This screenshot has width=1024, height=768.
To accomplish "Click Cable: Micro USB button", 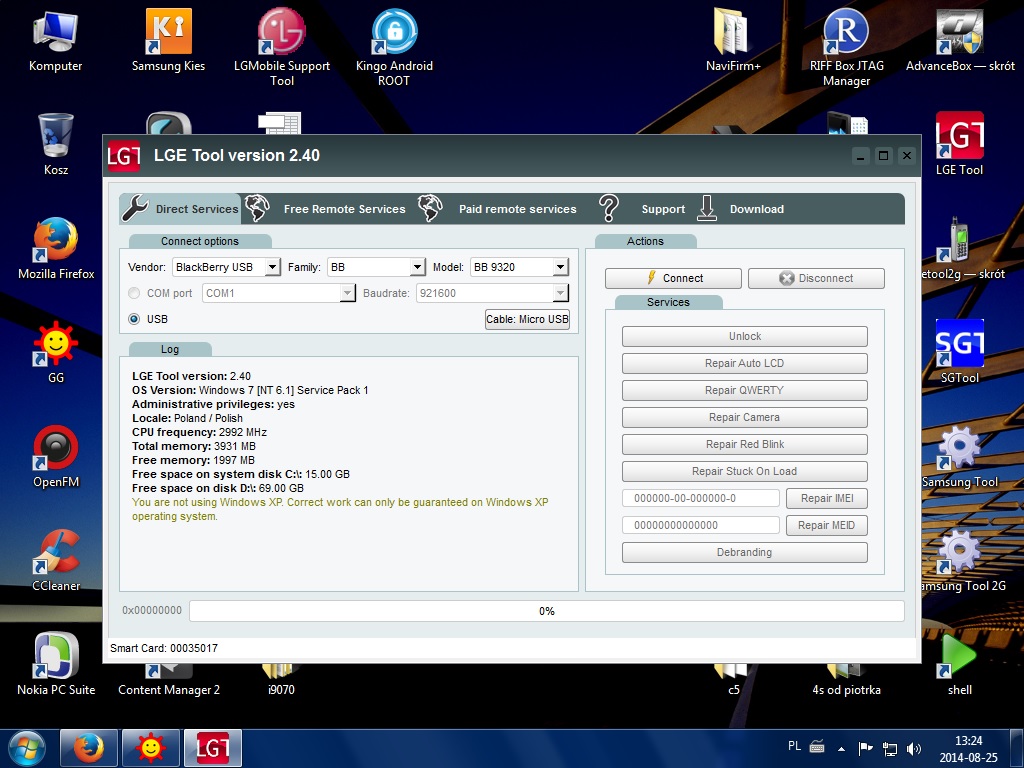I will [527, 319].
